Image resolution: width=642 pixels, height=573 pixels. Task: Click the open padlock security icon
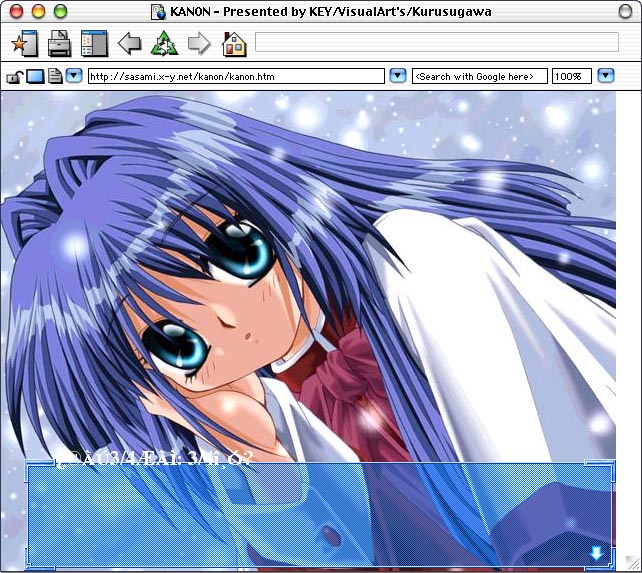tap(14, 77)
